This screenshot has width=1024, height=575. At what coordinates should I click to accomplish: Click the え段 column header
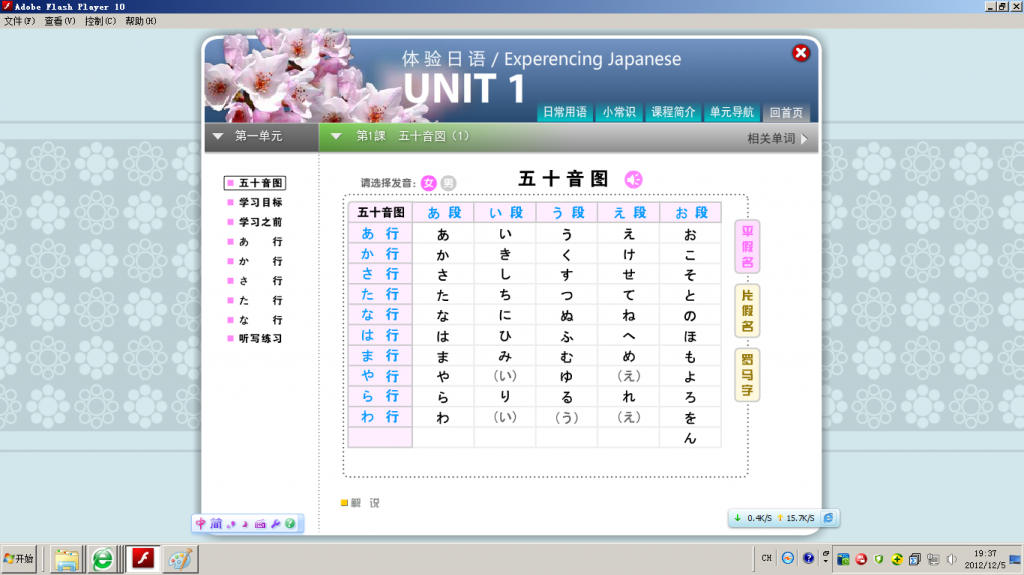629,212
